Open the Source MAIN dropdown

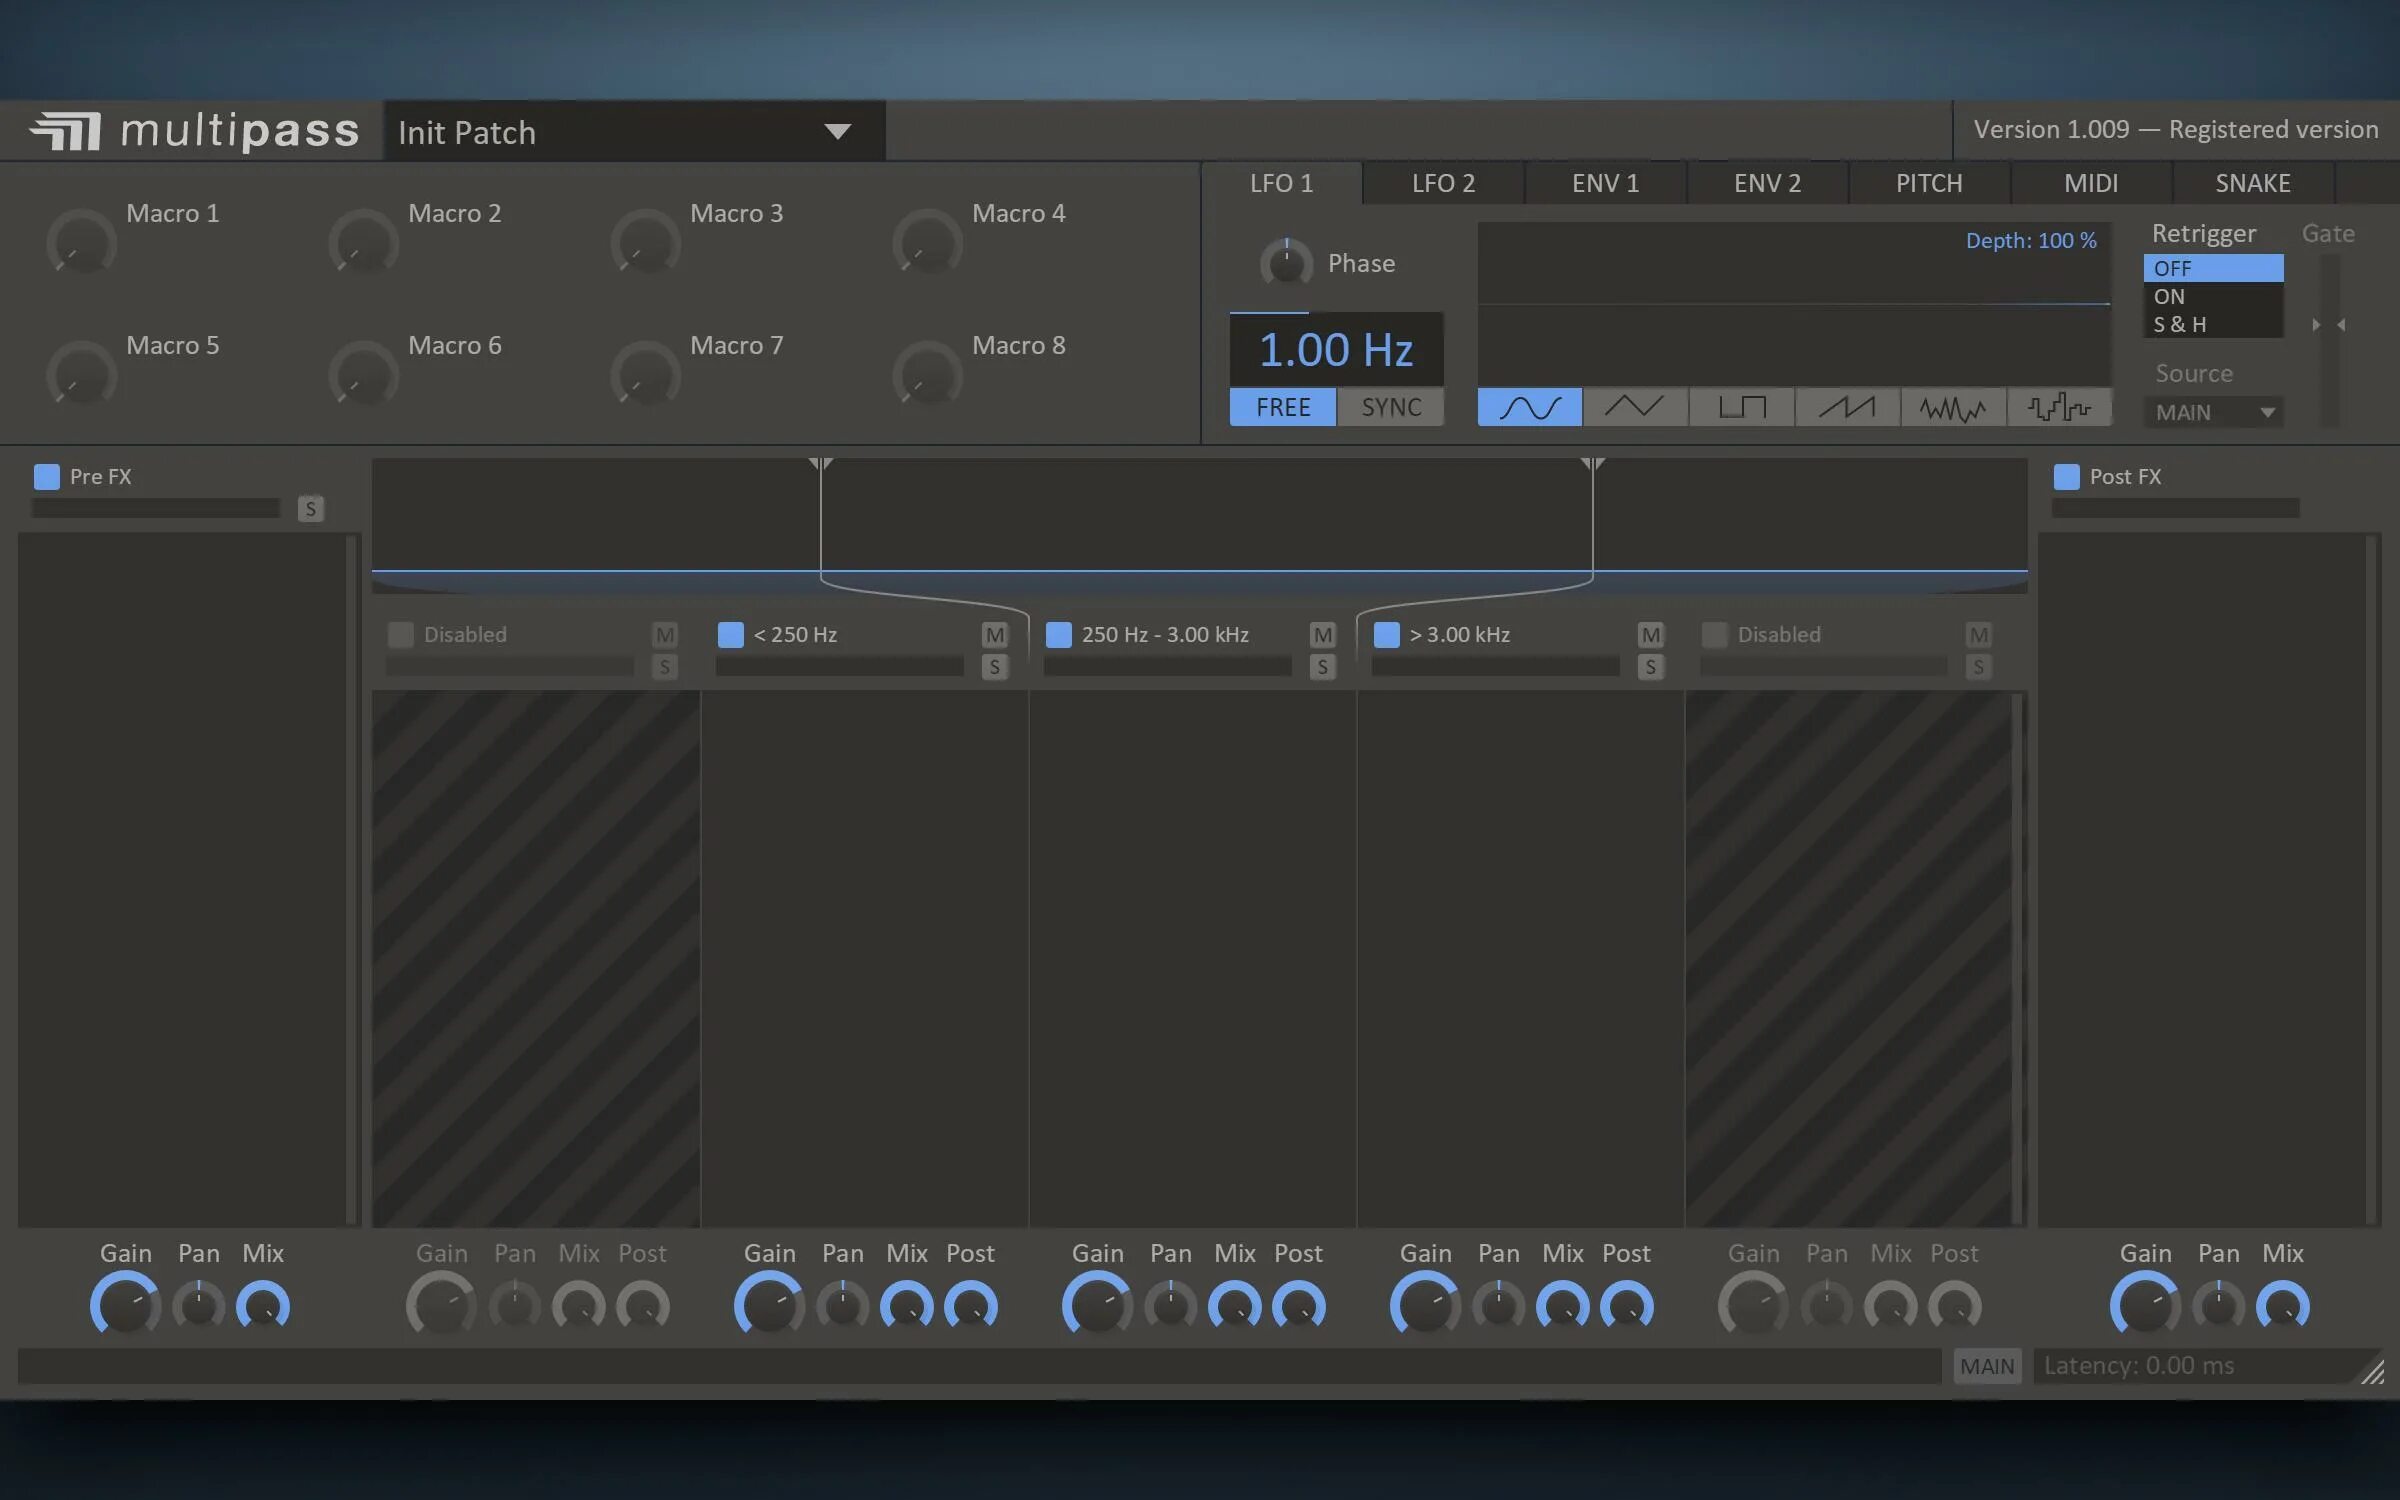(x=2213, y=412)
